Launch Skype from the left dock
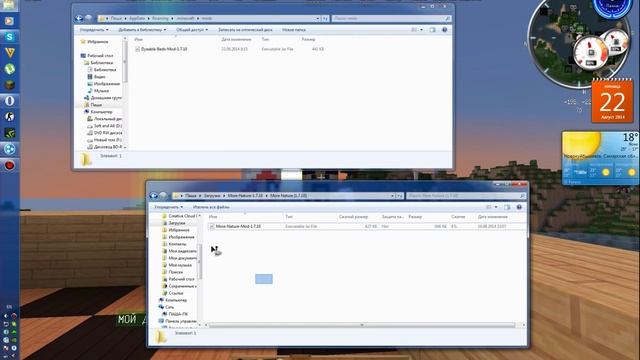This screenshot has height=360, width=640. 10,37
